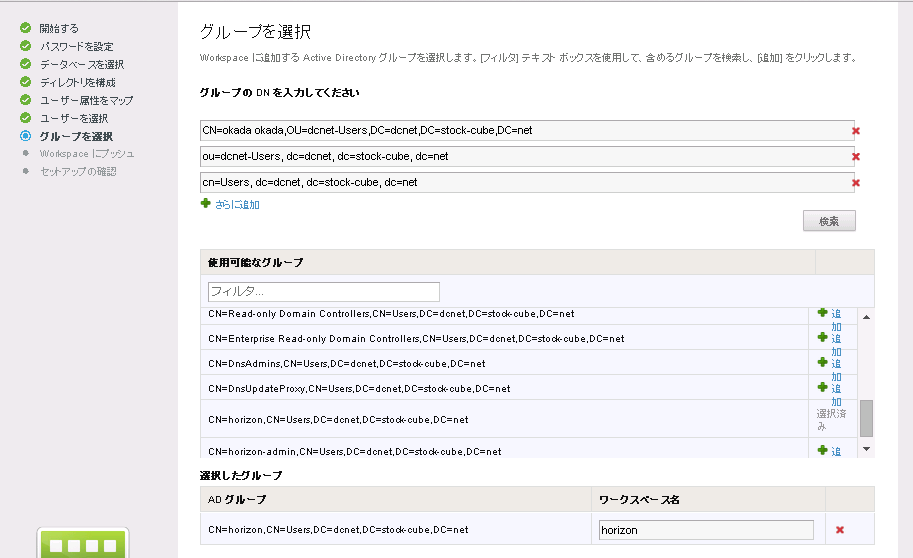Click the CN=okada okada DN input field
This screenshot has height=558, width=913.
tap(520, 131)
